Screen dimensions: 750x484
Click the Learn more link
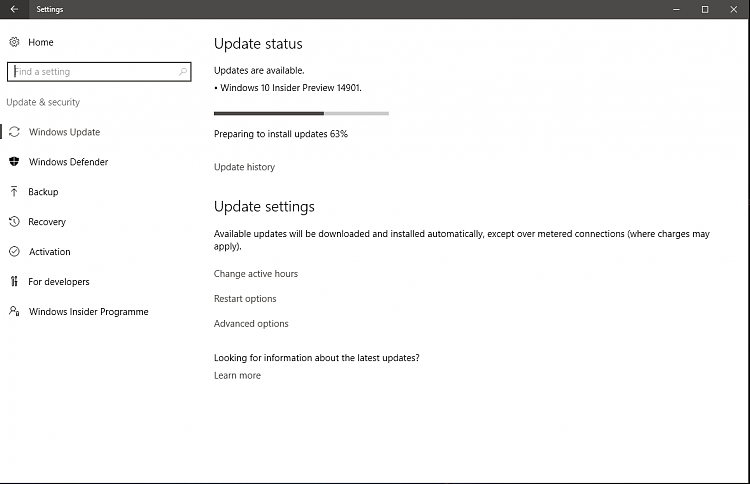click(237, 375)
